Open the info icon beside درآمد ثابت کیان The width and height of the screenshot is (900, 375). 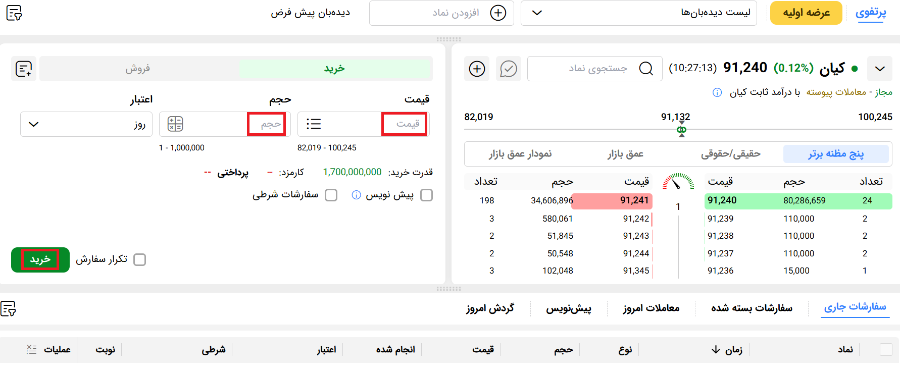(x=717, y=92)
